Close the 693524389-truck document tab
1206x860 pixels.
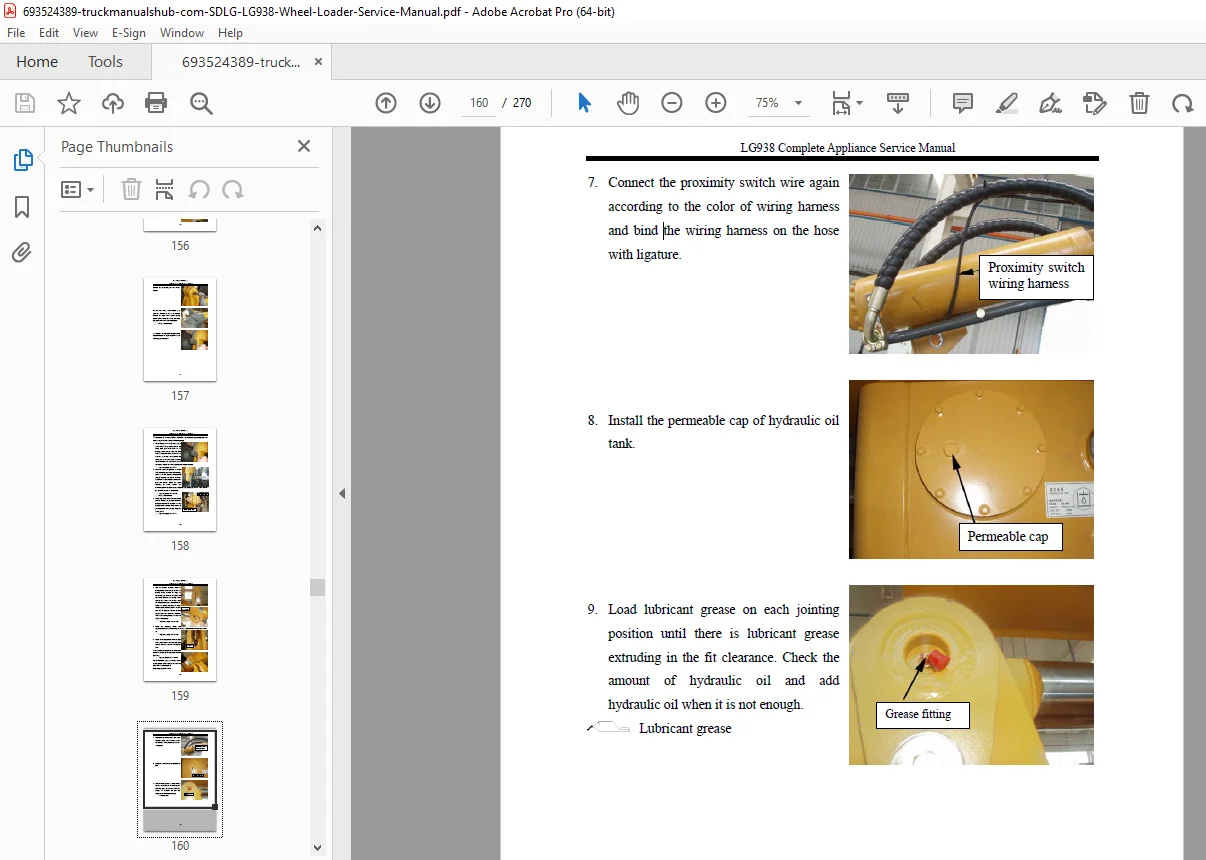click(x=318, y=62)
